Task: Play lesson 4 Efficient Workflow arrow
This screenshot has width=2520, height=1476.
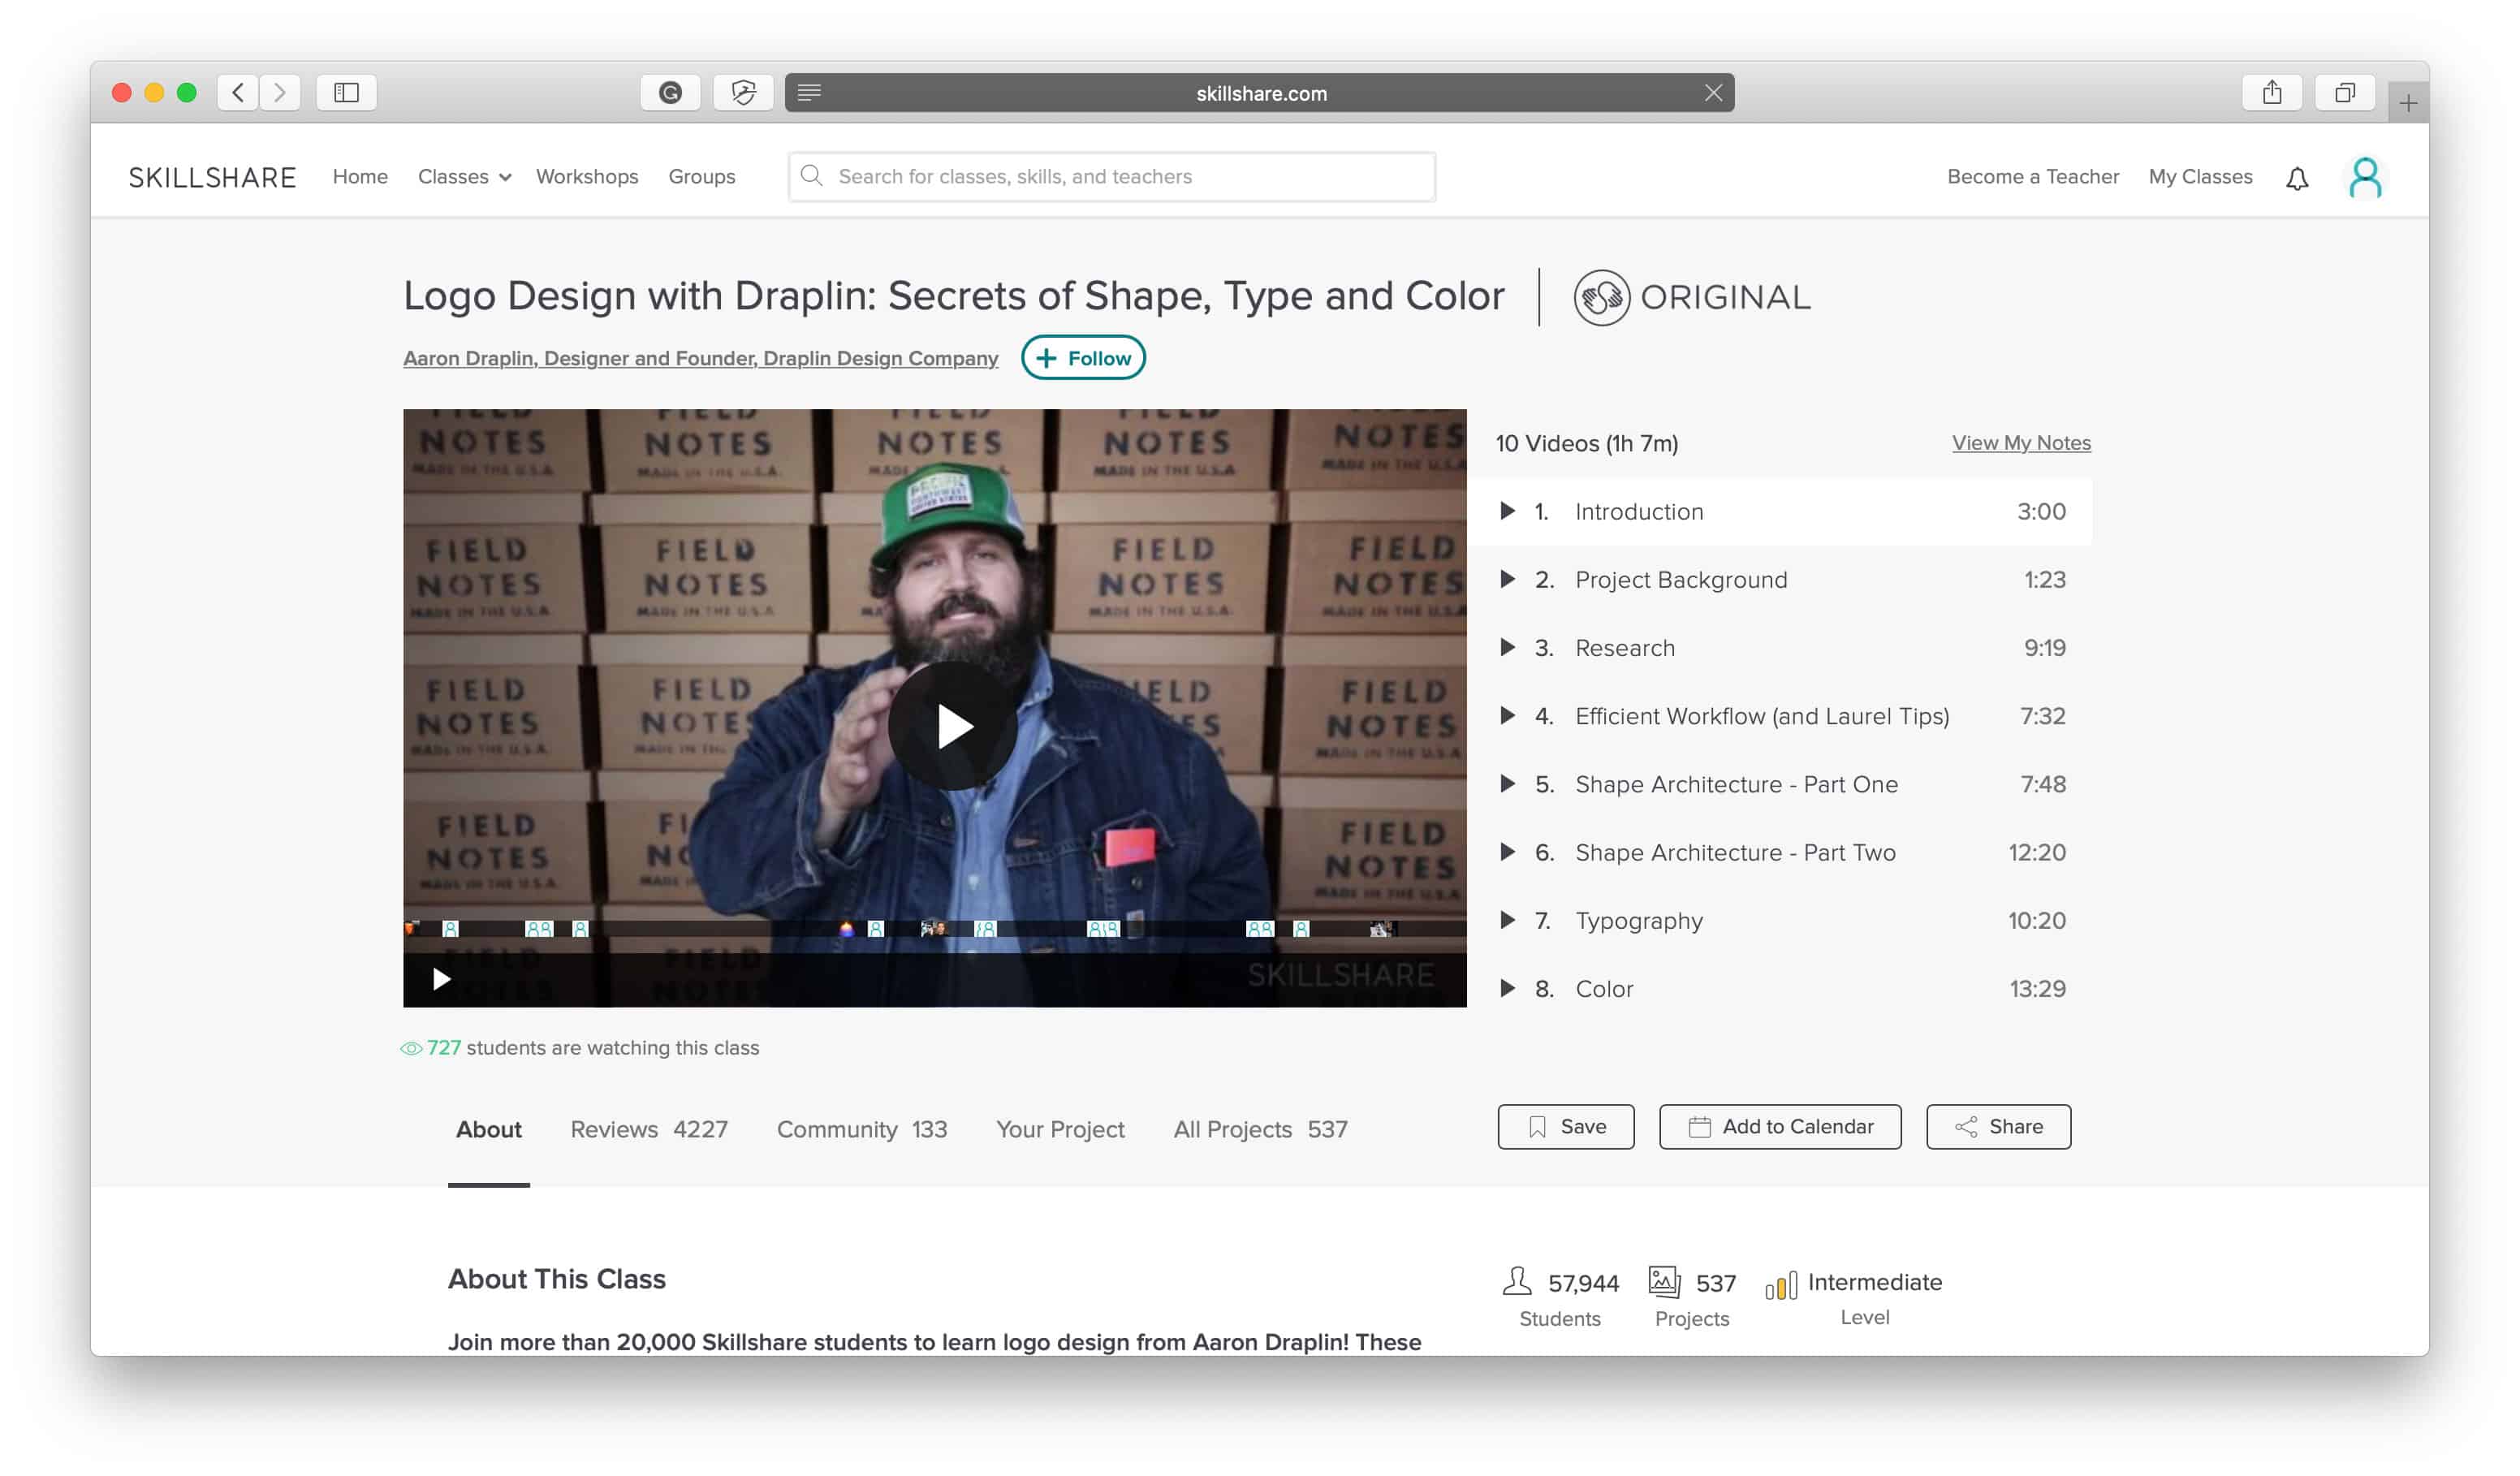Action: [x=1507, y=715]
